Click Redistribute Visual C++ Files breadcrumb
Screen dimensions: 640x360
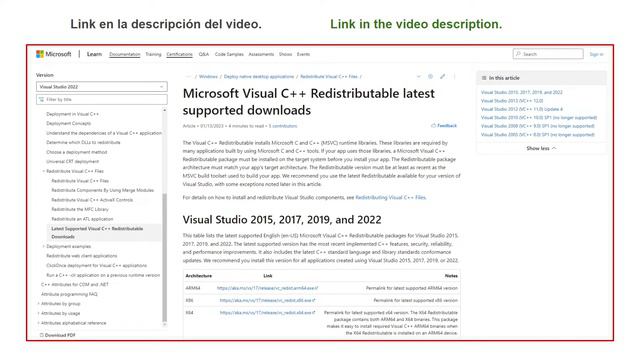tap(329, 76)
